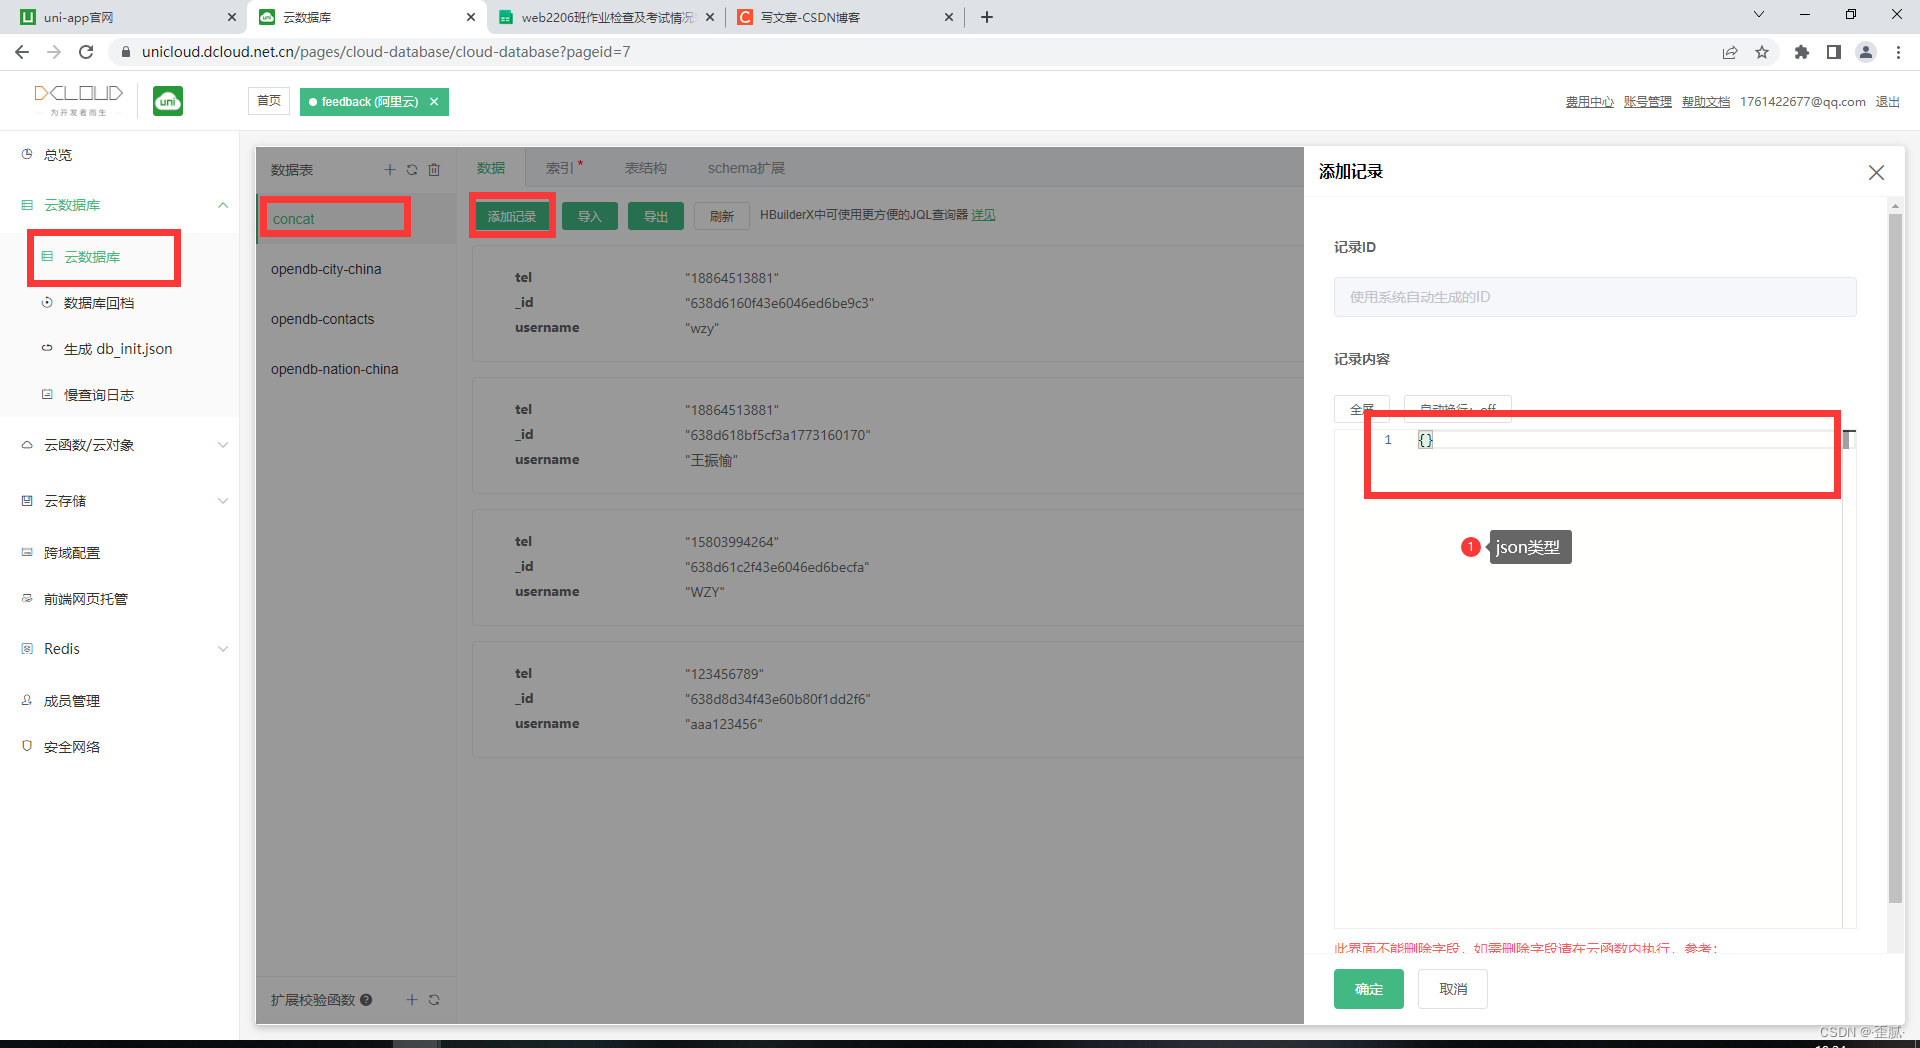
Task: Close the uni-app官网 browser tab
Action: pyautogui.click(x=231, y=17)
